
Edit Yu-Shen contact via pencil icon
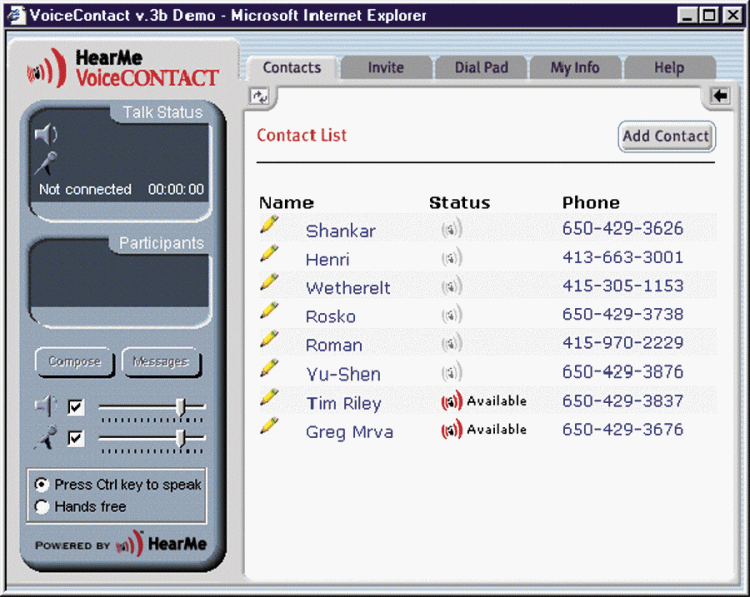pyautogui.click(x=269, y=367)
